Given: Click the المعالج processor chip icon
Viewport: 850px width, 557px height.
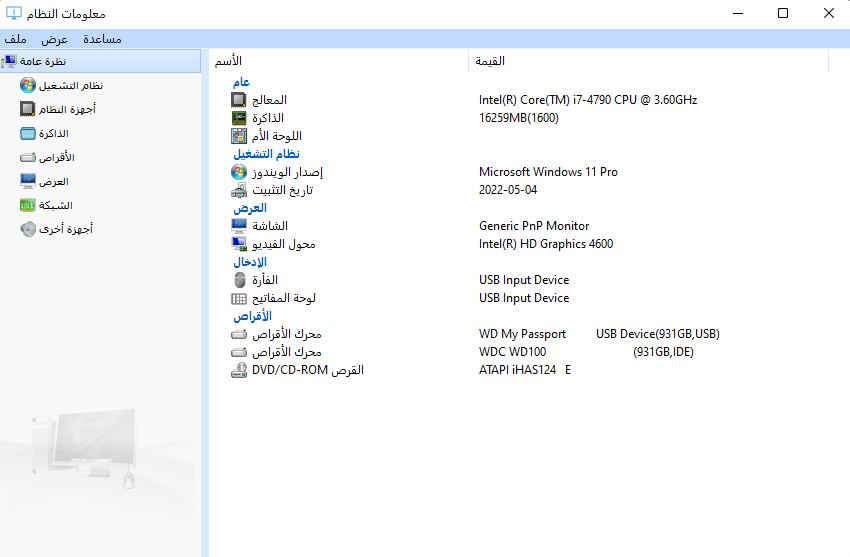Looking at the screenshot, I should (239, 100).
